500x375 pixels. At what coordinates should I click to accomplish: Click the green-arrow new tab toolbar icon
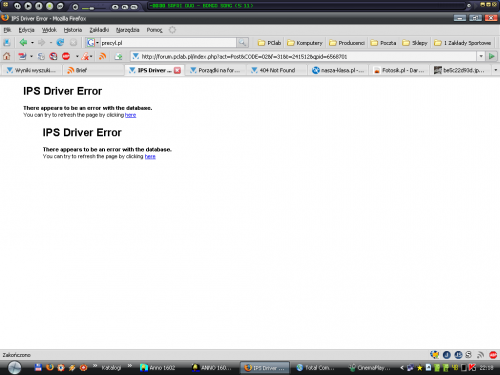point(118,56)
